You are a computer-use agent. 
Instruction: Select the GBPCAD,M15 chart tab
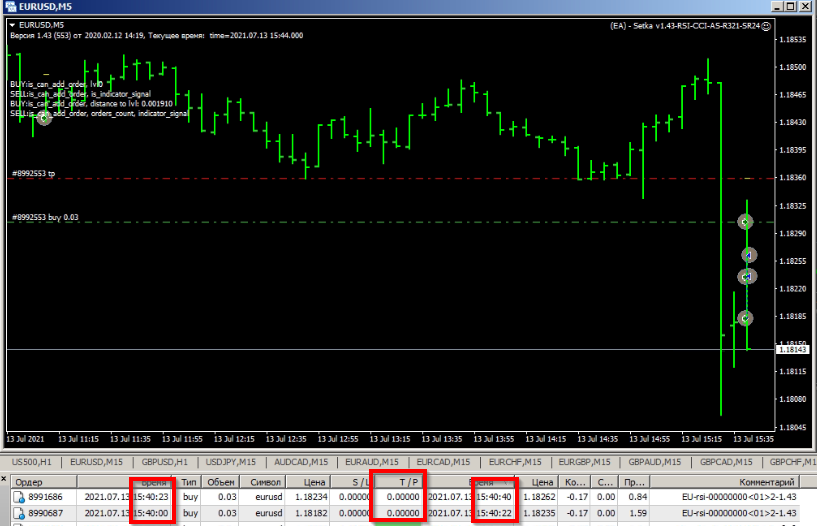(x=726, y=462)
